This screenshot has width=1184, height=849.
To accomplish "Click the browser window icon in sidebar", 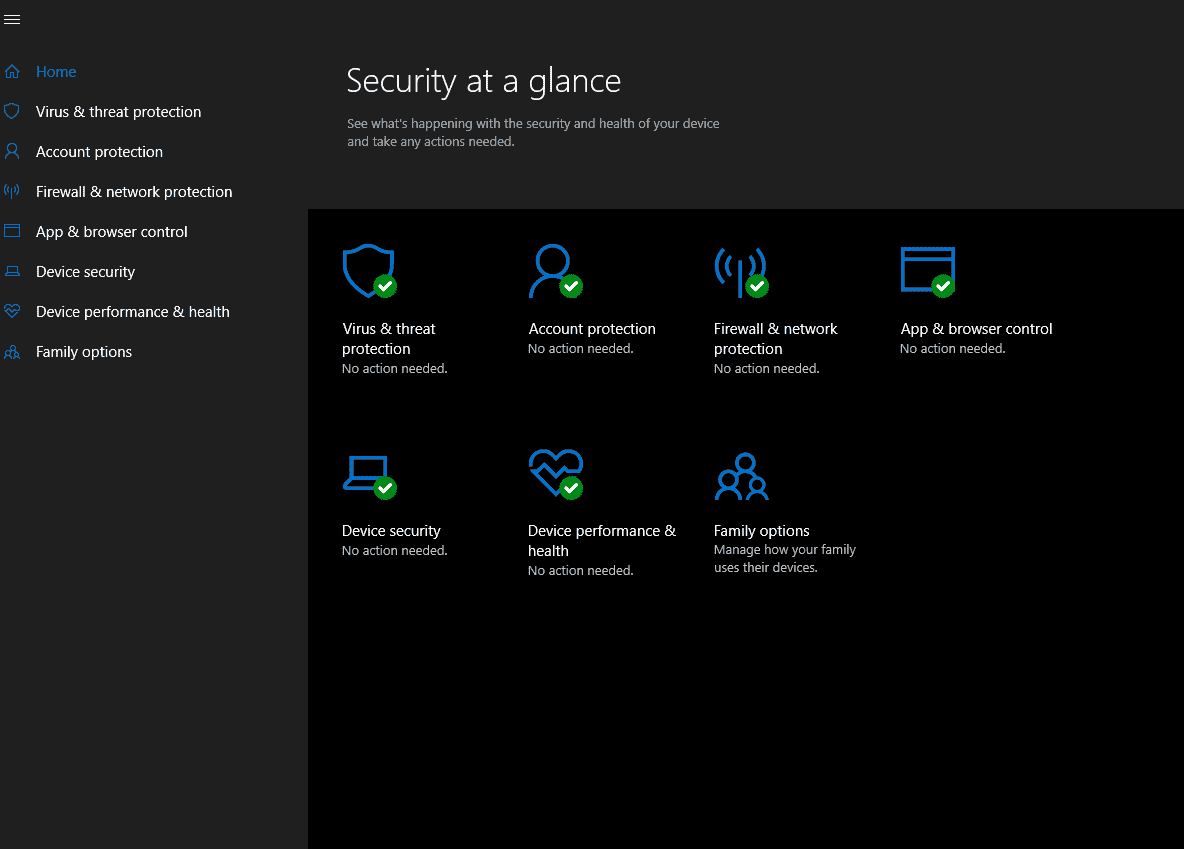I will click(x=12, y=231).
